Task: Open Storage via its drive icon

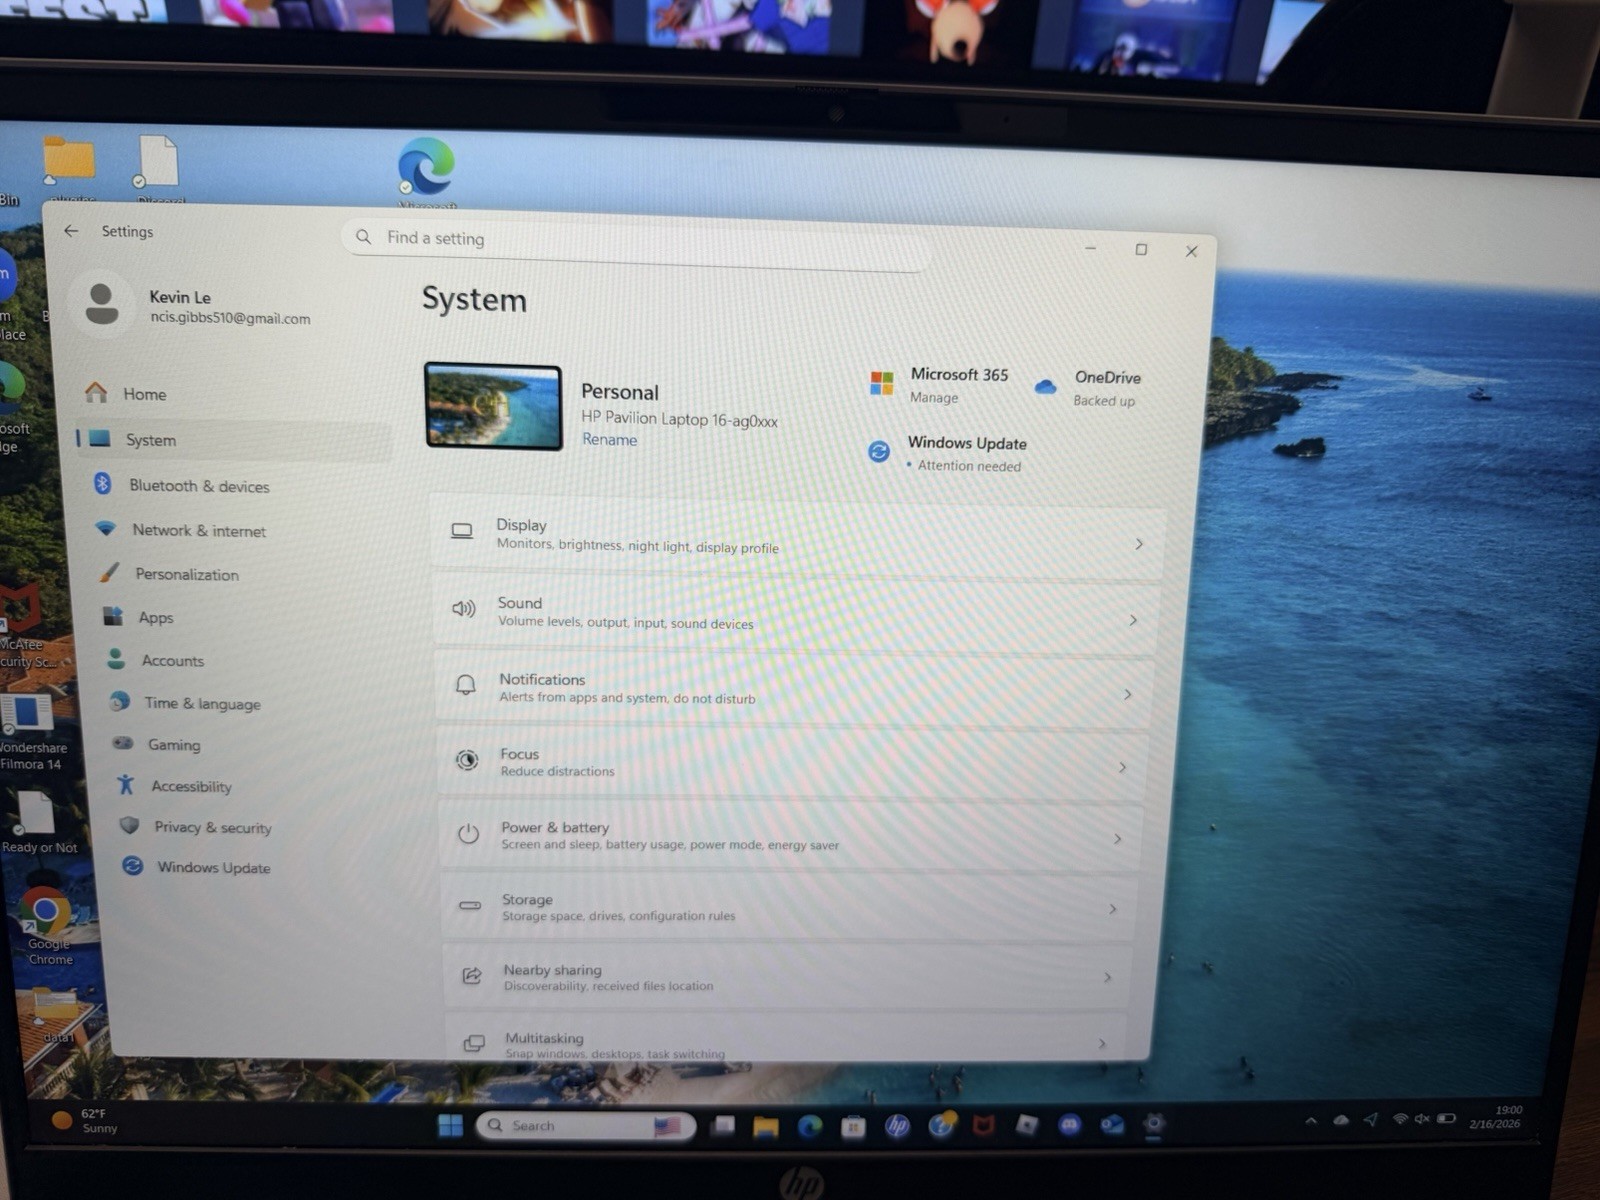Action: (470, 905)
